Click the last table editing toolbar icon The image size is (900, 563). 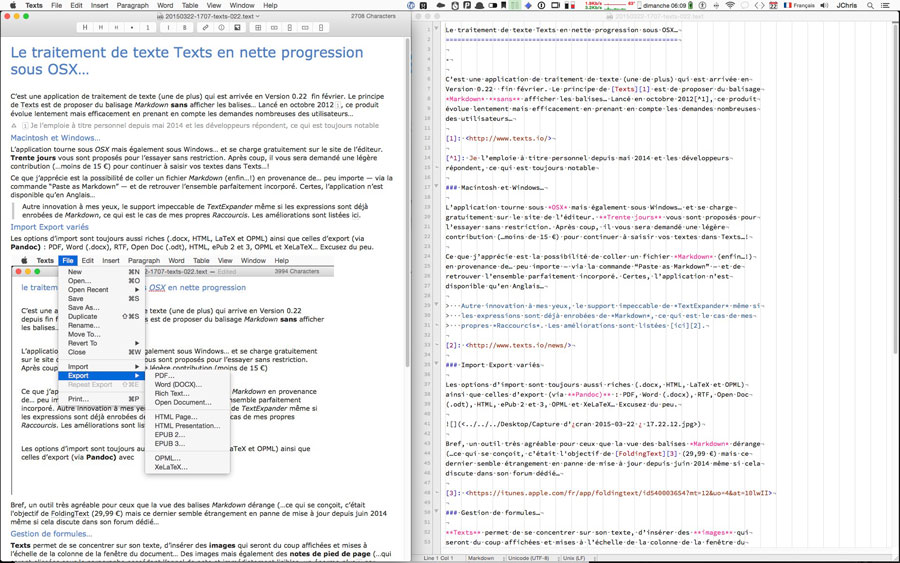[x=320, y=27]
